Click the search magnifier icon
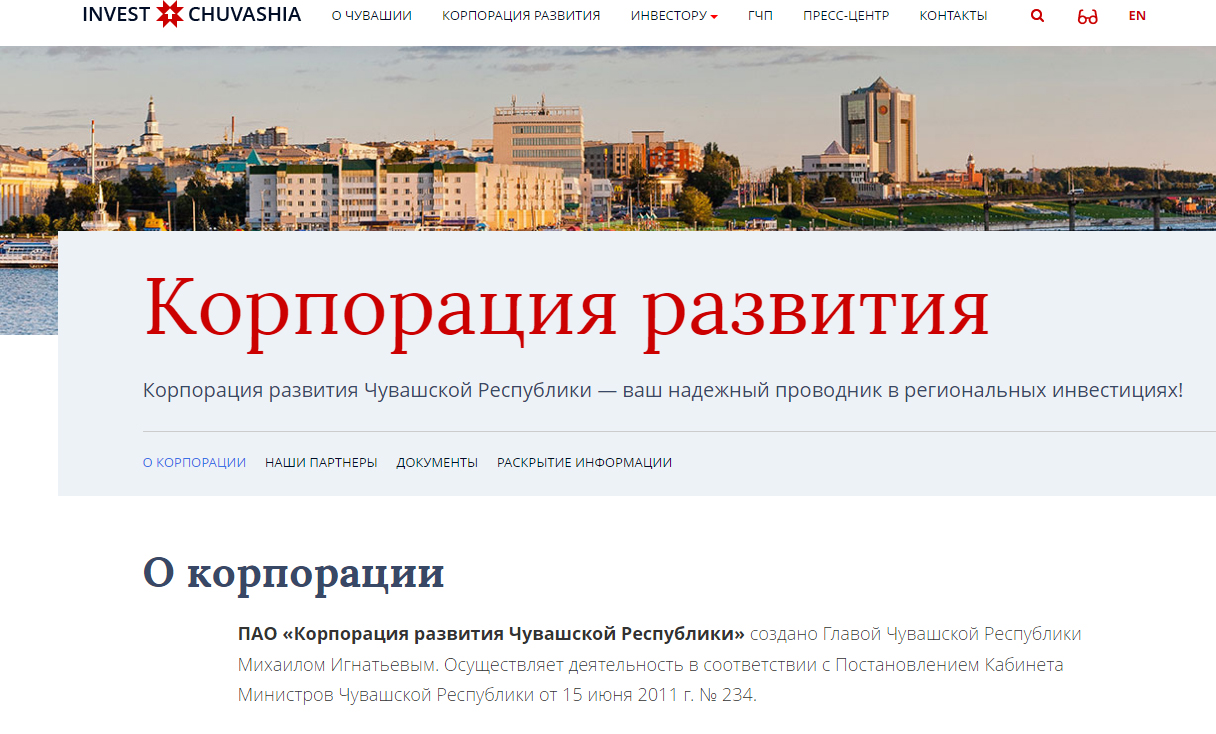Screen dimensions: 1216x734 coord(1037,16)
